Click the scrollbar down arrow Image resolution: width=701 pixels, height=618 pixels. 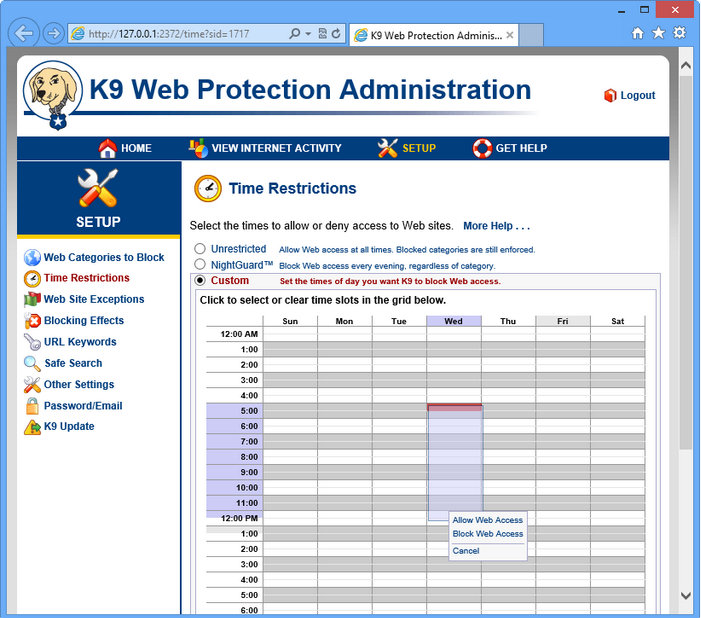[685, 595]
